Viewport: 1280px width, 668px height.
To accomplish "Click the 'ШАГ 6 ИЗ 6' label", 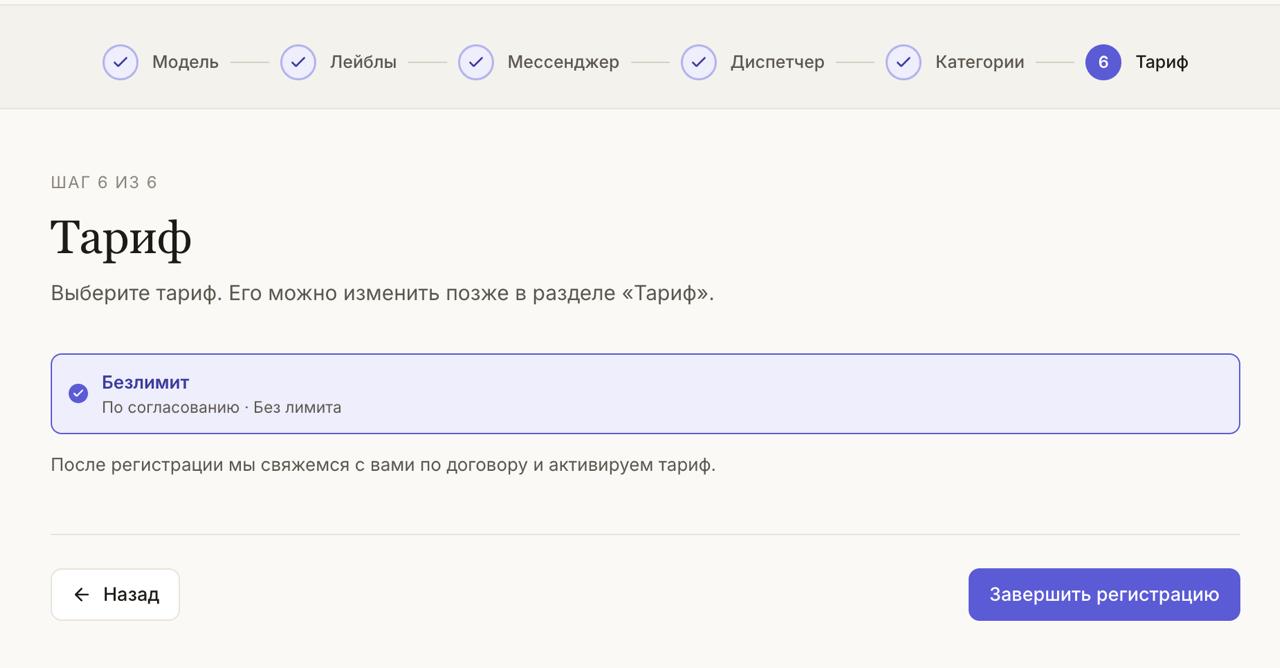I will (x=104, y=182).
